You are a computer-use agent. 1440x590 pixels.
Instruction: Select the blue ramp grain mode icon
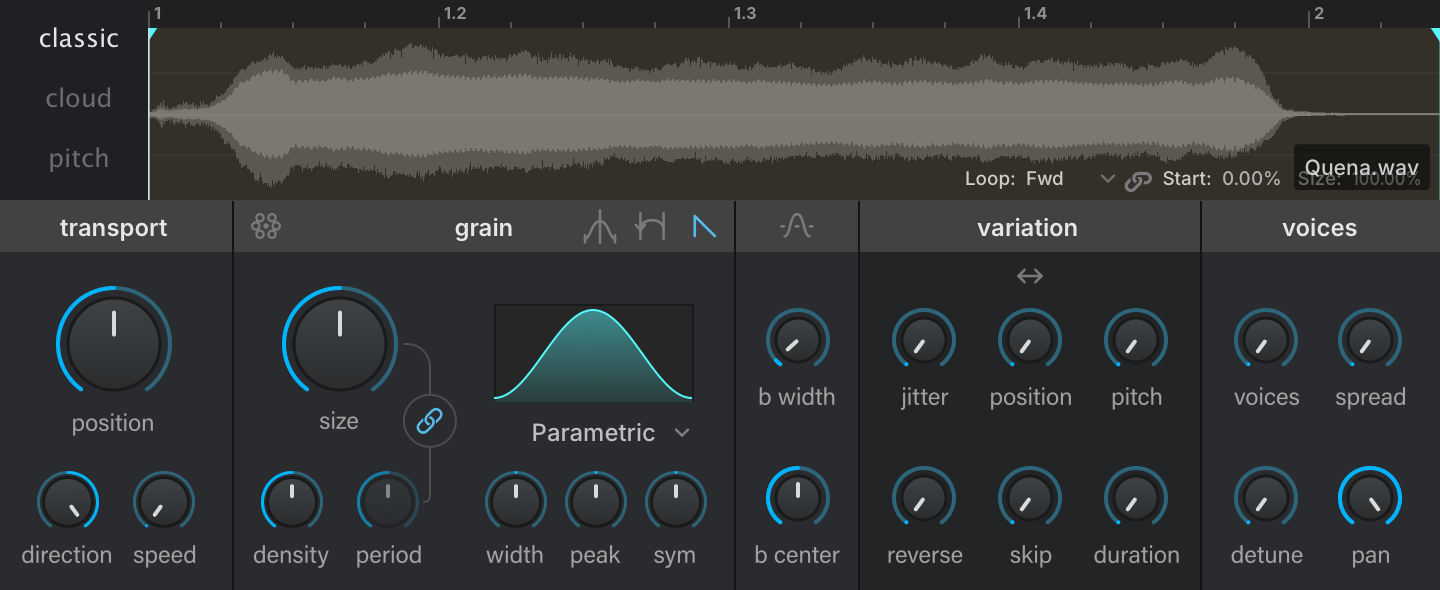704,228
